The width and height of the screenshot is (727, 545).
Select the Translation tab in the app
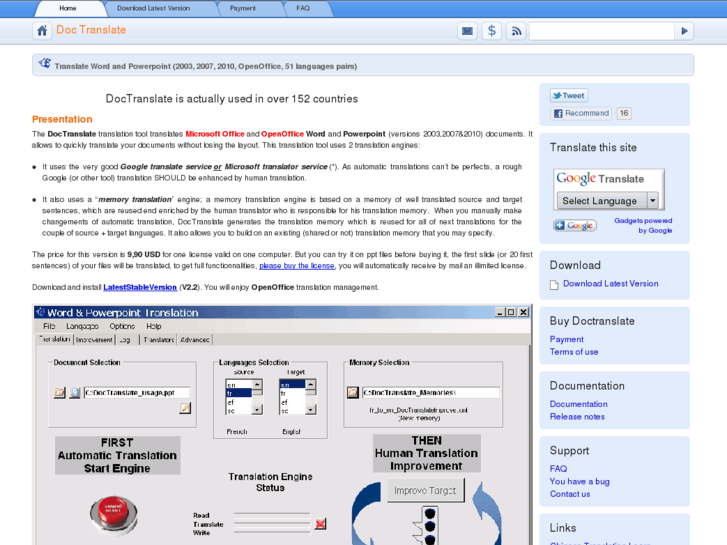55,340
